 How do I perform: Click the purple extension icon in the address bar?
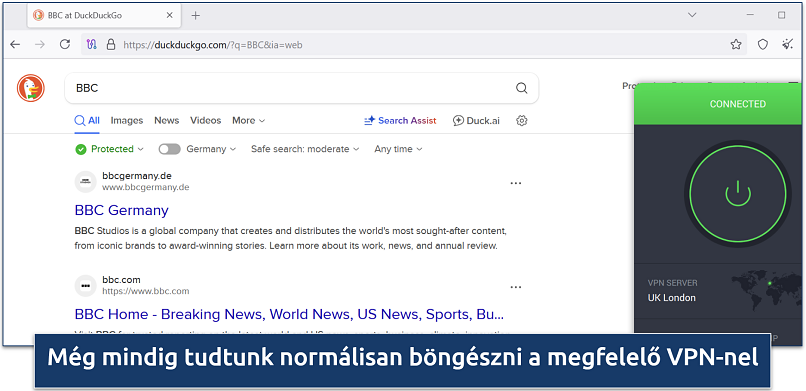pyautogui.click(x=92, y=45)
